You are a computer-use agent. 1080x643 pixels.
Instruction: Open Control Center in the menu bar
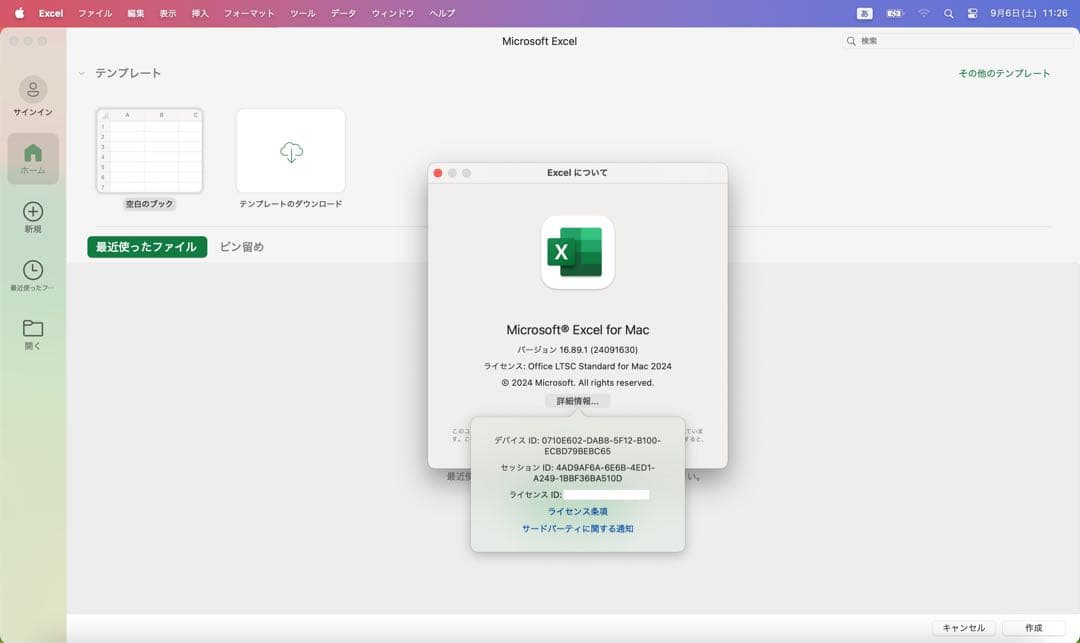[x=972, y=13]
